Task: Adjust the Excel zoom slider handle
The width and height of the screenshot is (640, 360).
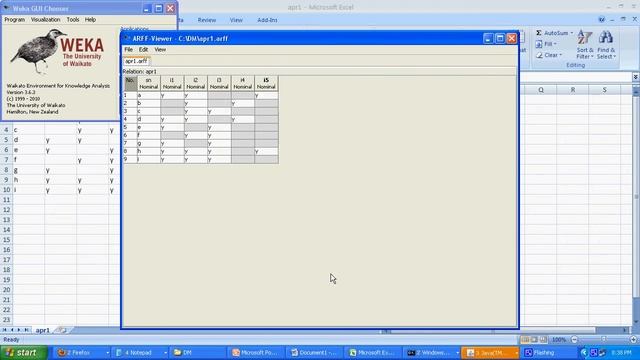Action: (x=604, y=340)
